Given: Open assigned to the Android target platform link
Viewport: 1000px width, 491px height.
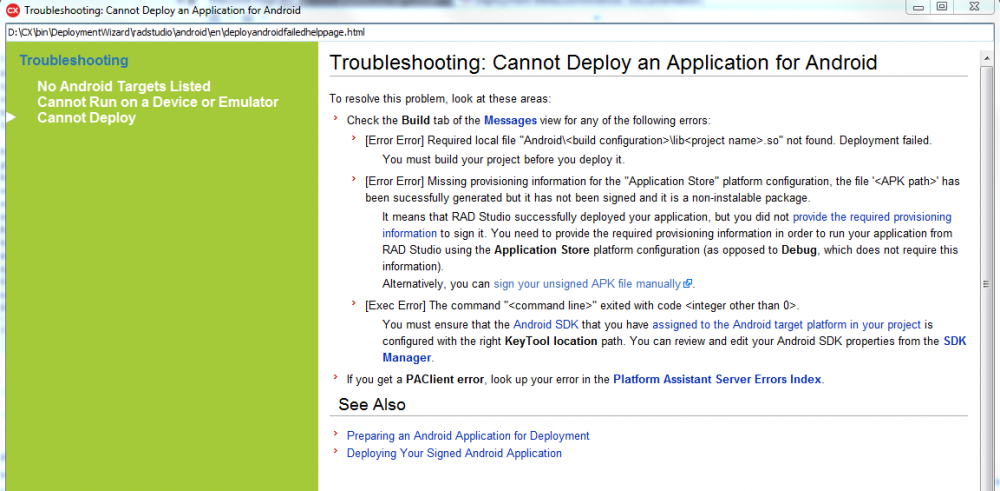Looking at the screenshot, I should 786,325.
